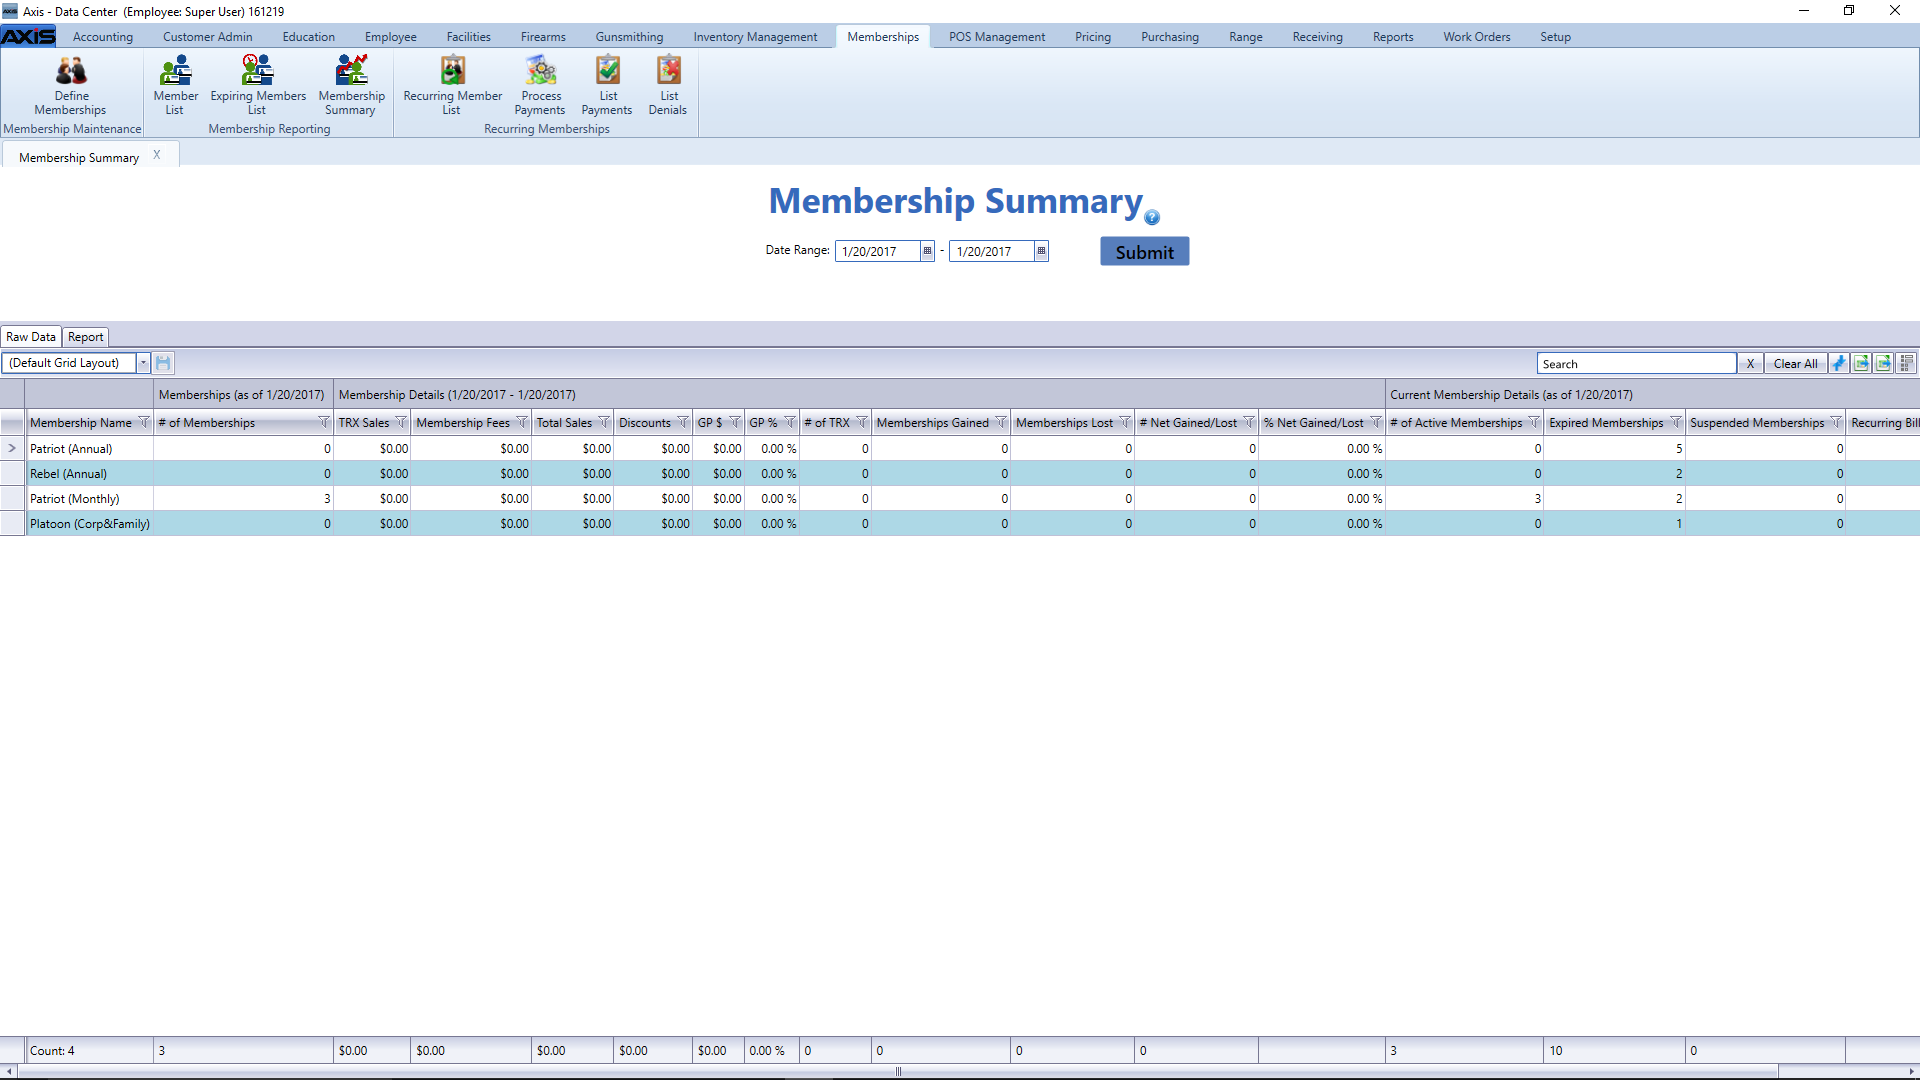Filter the Membership Name column
1920x1080 pixels.
click(144, 422)
